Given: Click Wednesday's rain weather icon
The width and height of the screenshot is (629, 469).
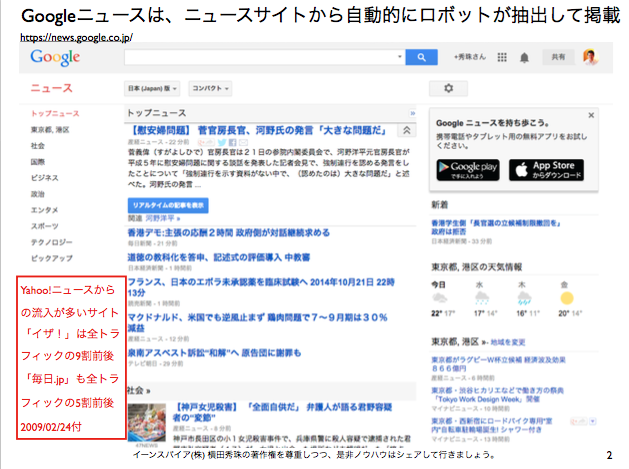Looking at the screenshot, I should click(x=481, y=298).
